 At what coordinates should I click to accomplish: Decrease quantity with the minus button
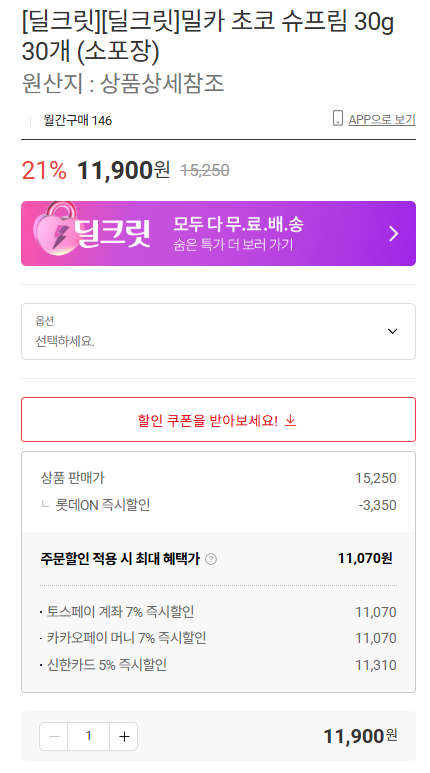[x=54, y=737]
